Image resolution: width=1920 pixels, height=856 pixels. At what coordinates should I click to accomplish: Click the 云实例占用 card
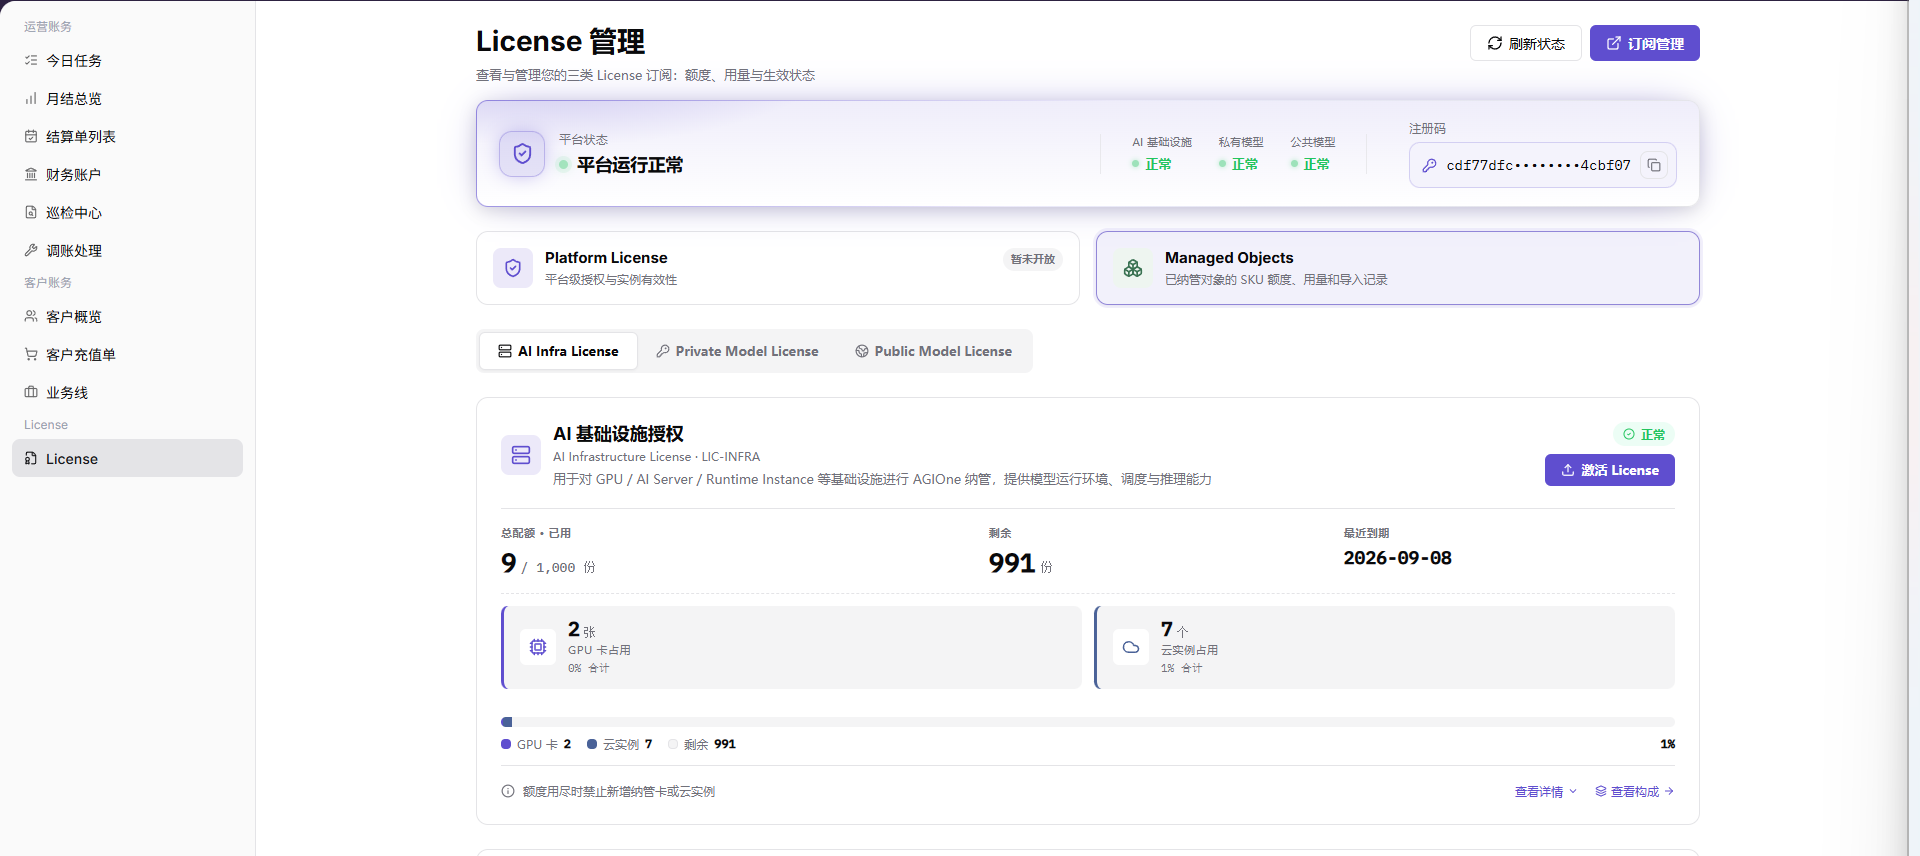click(1384, 647)
